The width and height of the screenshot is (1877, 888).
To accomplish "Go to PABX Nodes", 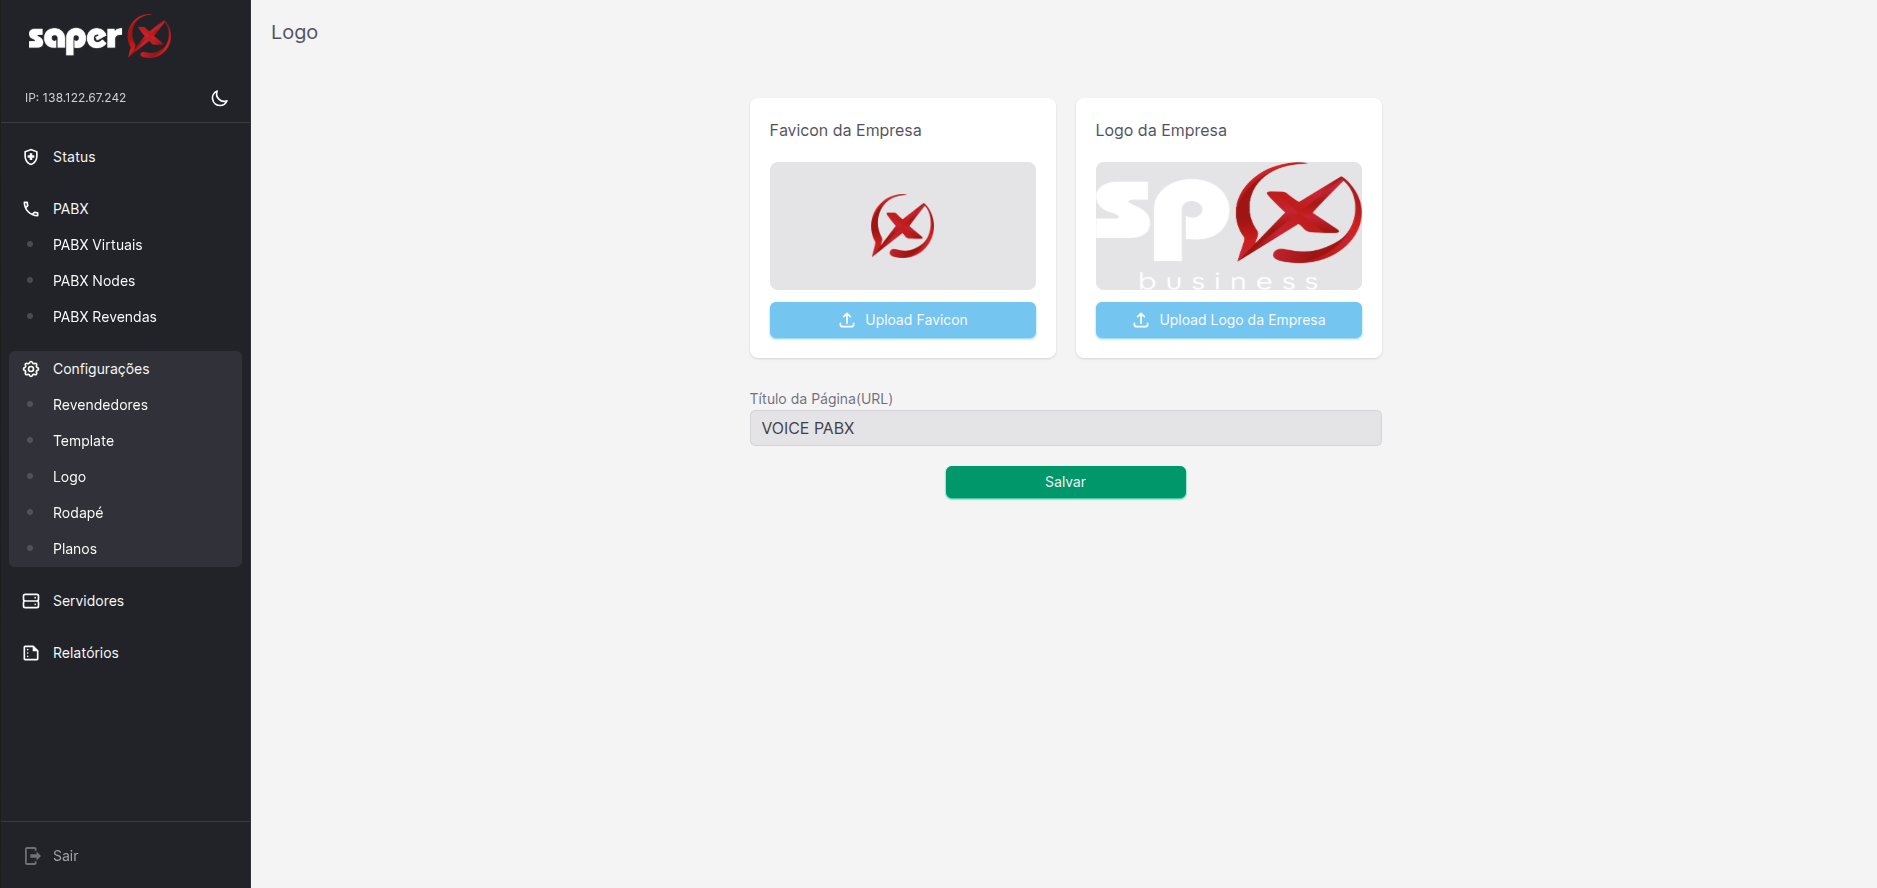I will point(94,281).
